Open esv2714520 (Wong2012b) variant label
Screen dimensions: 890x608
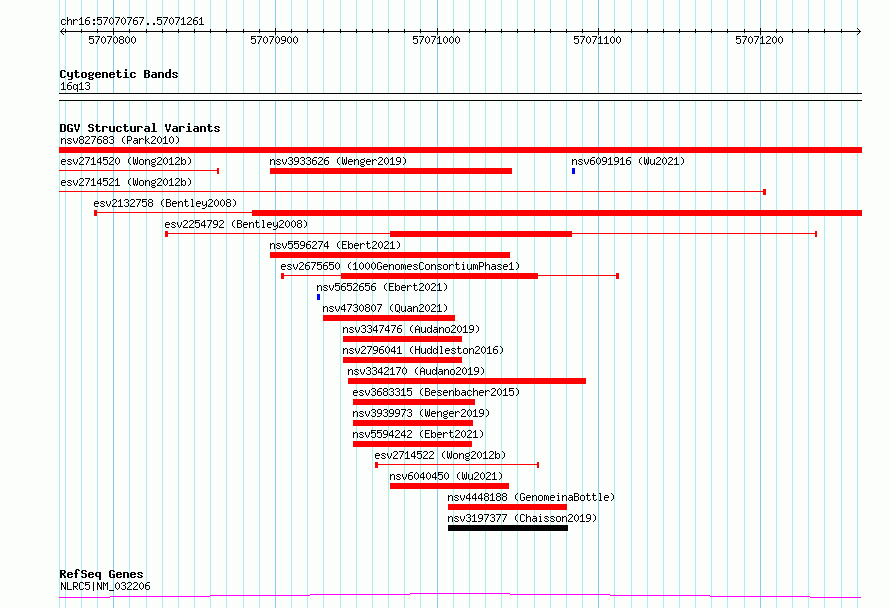[x=126, y=161]
